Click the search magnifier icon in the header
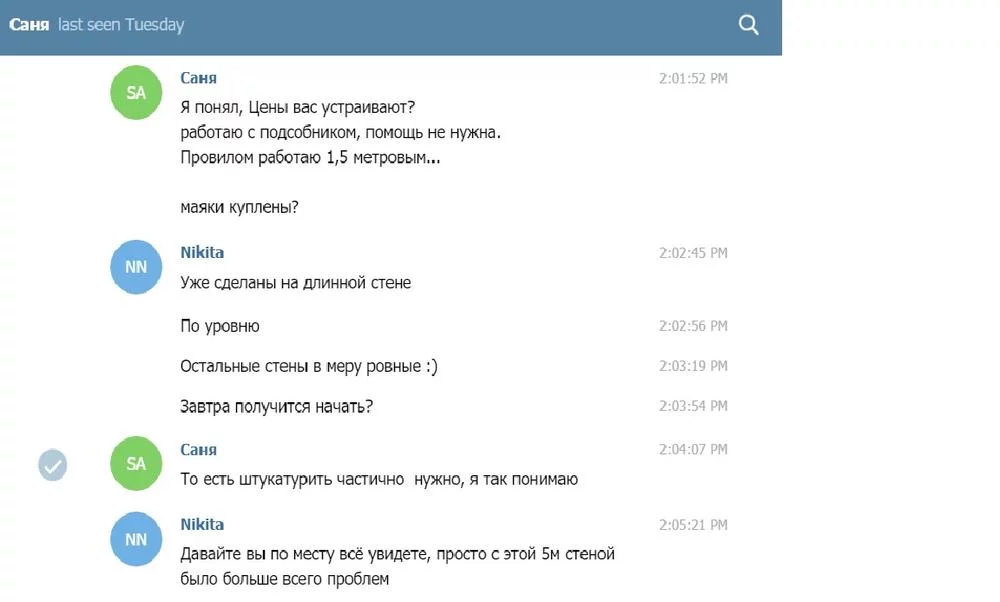This screenshot has width=1000, height=602. coord(748,25)
